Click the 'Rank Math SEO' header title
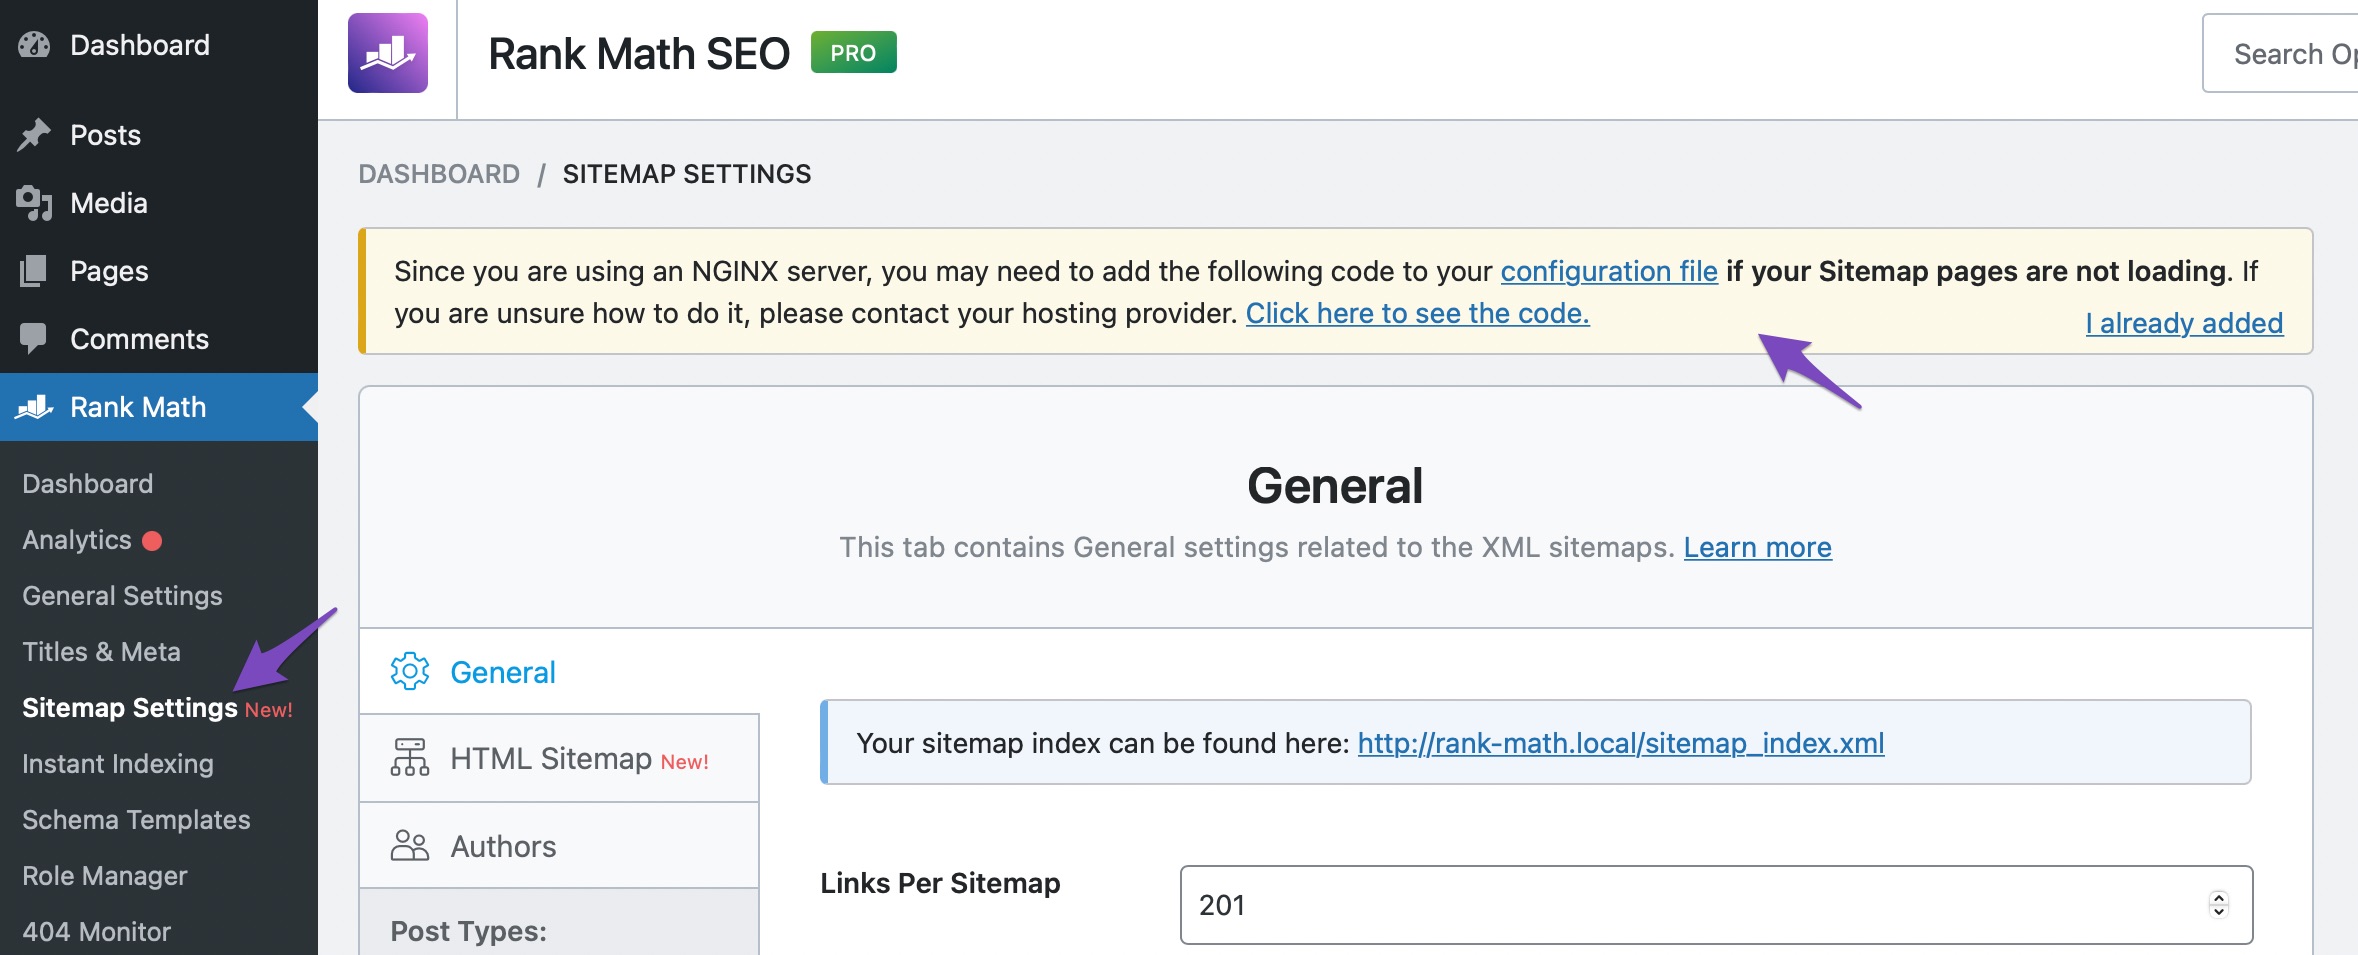Viewport: 2358px width, 955px height. (x=639, y=53)
